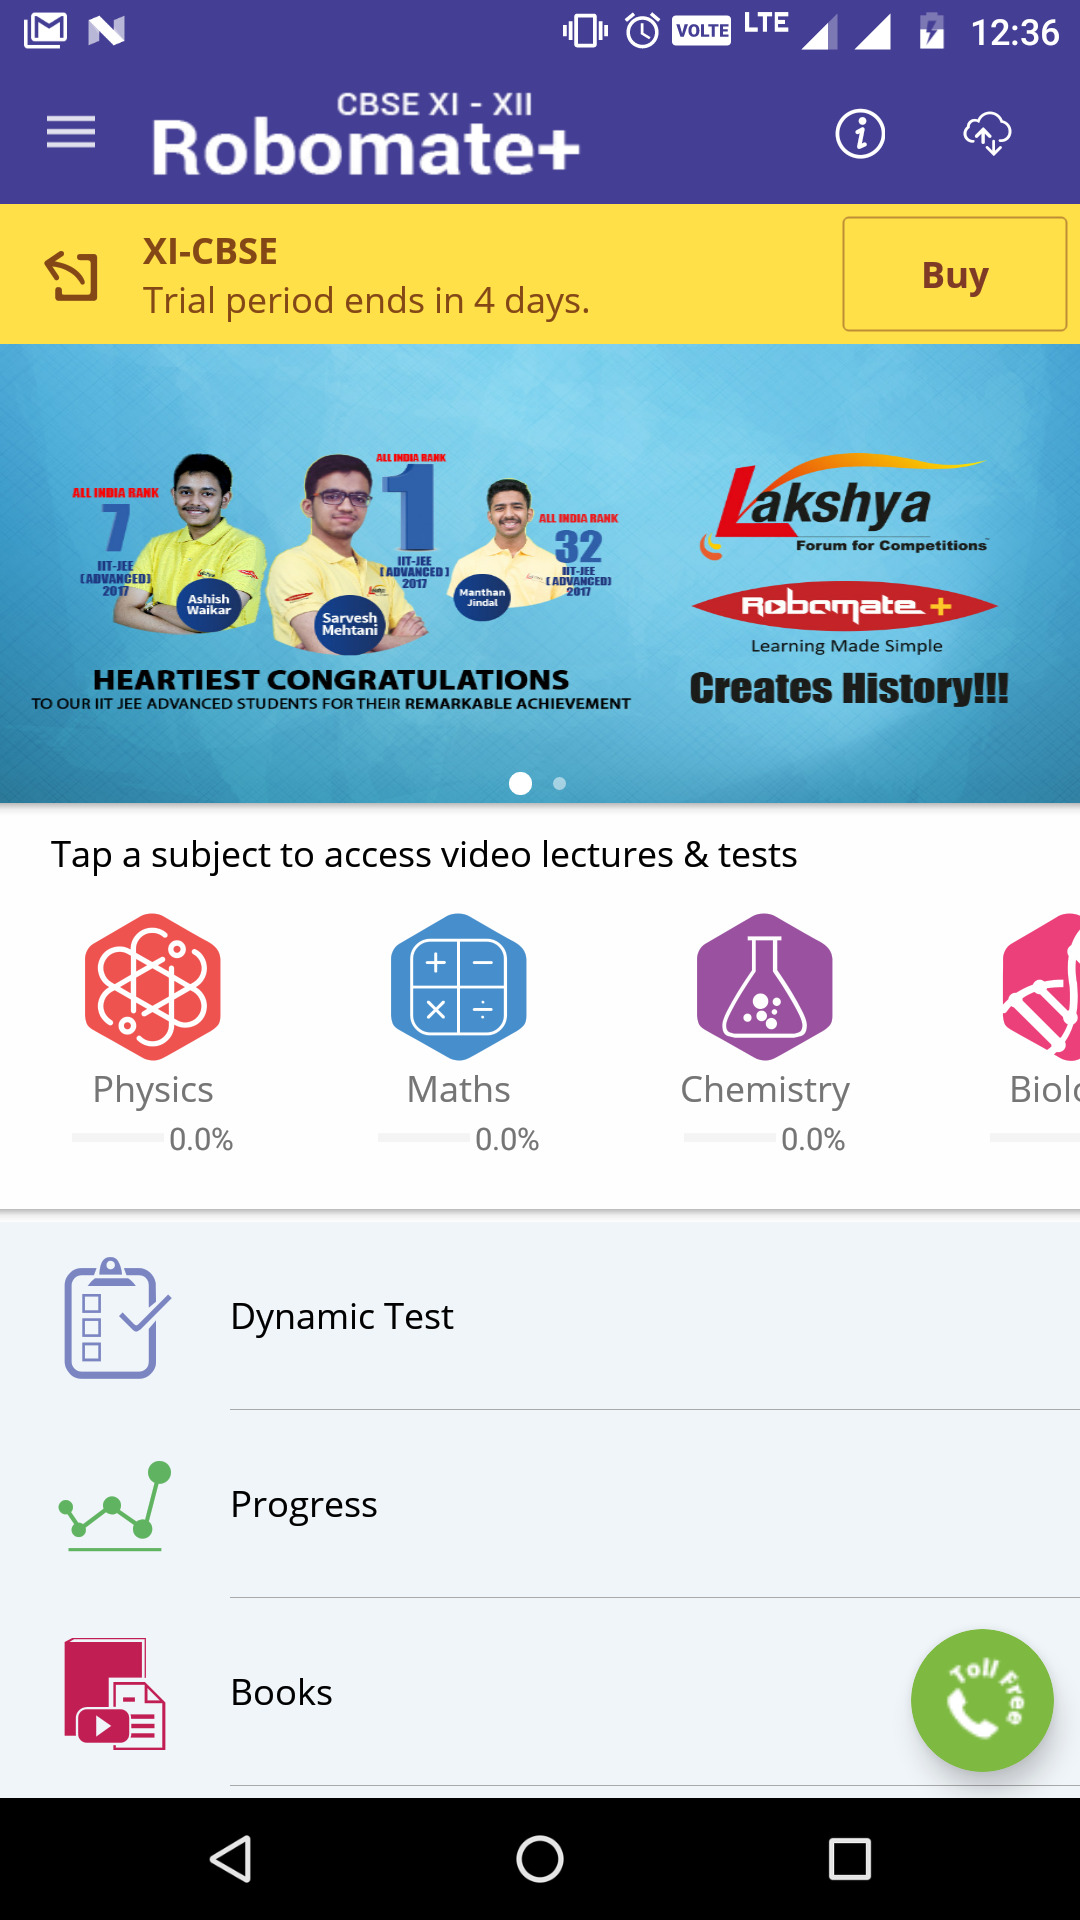Select the Dynamic Test menu entry
Image resolution: width=1080 pixels, height=1920 pixels.
tap(540, 1316)
